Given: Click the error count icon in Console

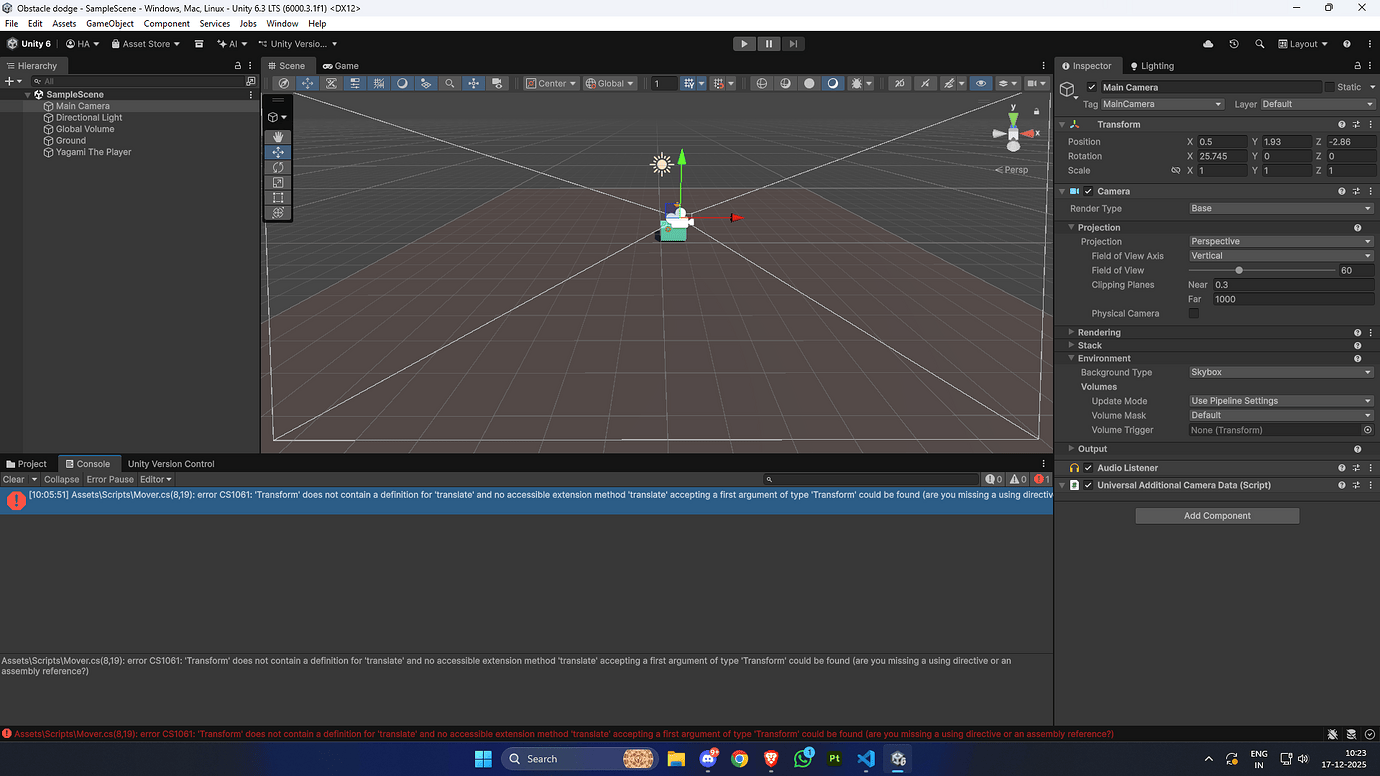Looking at the screenshot, I should 1042,479.
